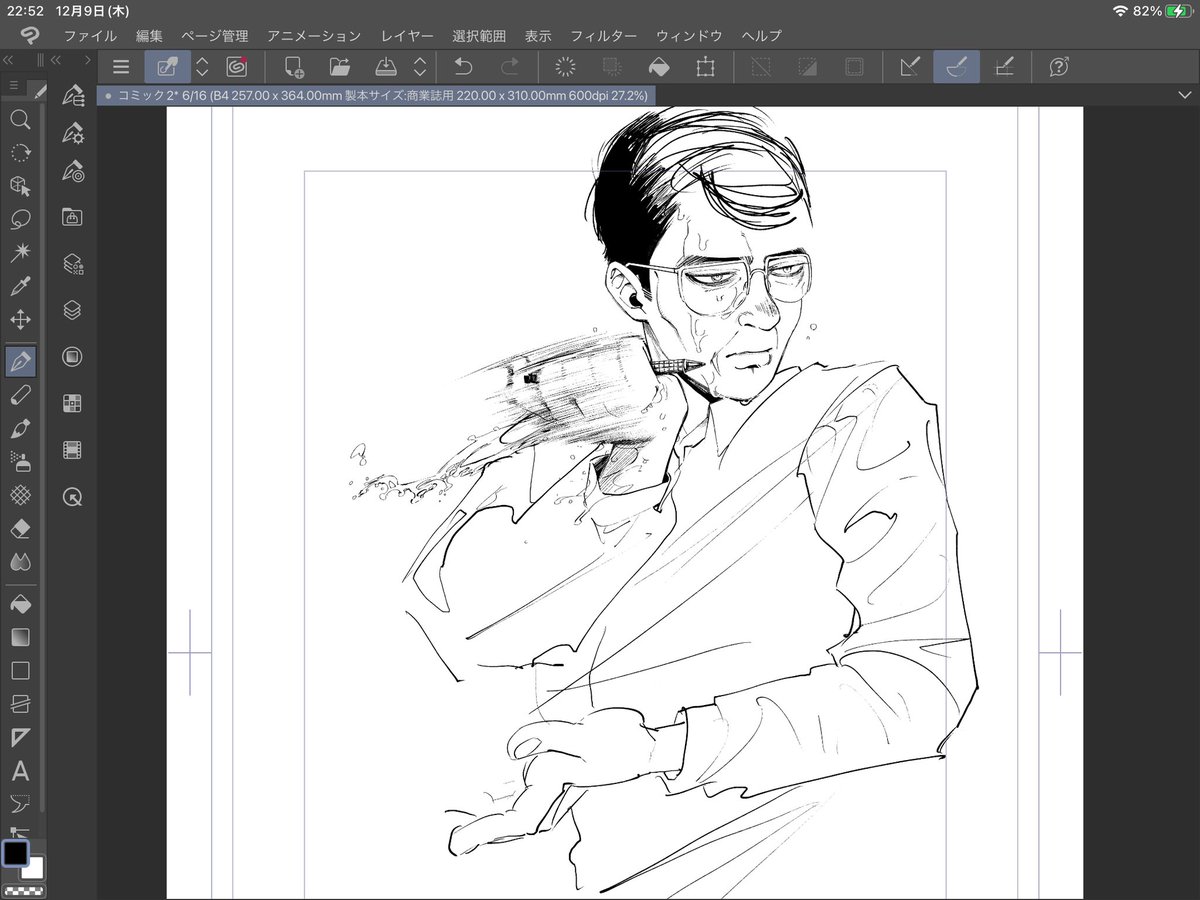Toggle Snap to Grid
Screen dimensions: 1200x900
(1004, 67)
